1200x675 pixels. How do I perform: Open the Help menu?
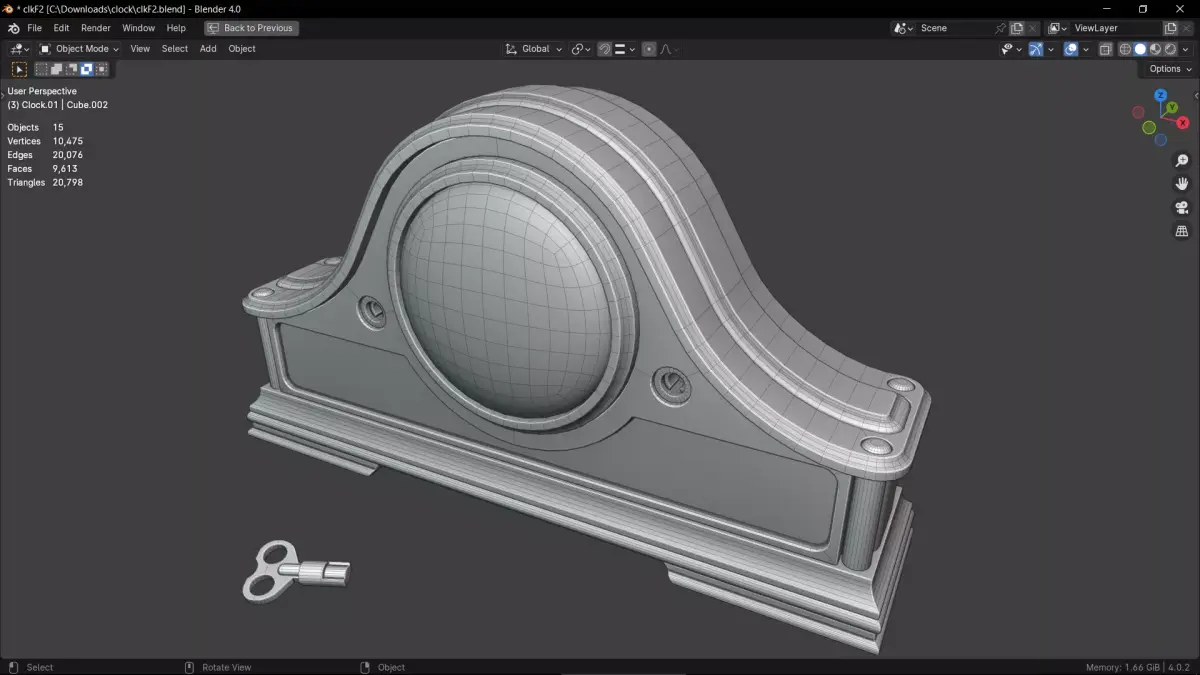pyautogui.click(x=176, y=28)
